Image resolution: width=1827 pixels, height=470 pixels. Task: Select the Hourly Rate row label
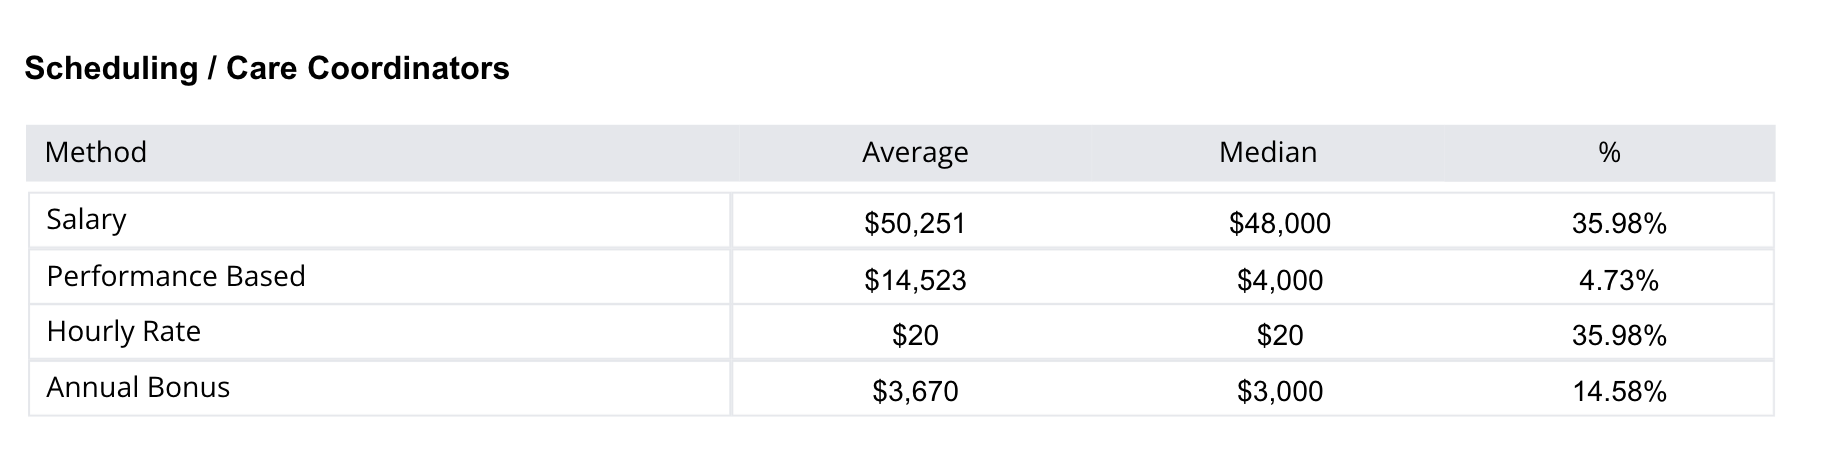click(x=123, y=332)
